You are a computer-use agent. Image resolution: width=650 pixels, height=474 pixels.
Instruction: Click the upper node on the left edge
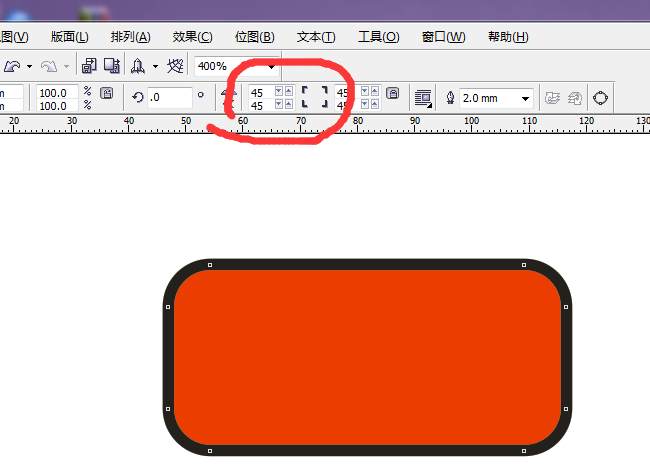[168, 307]
